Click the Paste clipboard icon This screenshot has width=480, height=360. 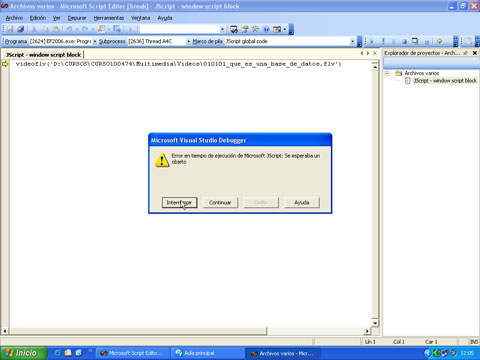[x=56, y=29]
